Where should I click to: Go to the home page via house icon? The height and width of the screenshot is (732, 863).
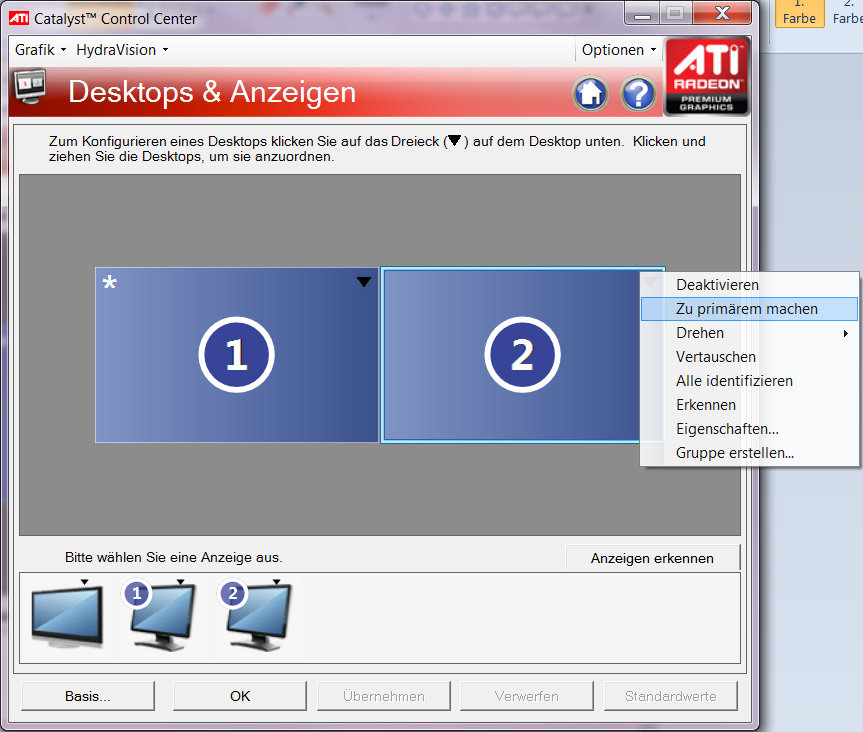(591, 93)
